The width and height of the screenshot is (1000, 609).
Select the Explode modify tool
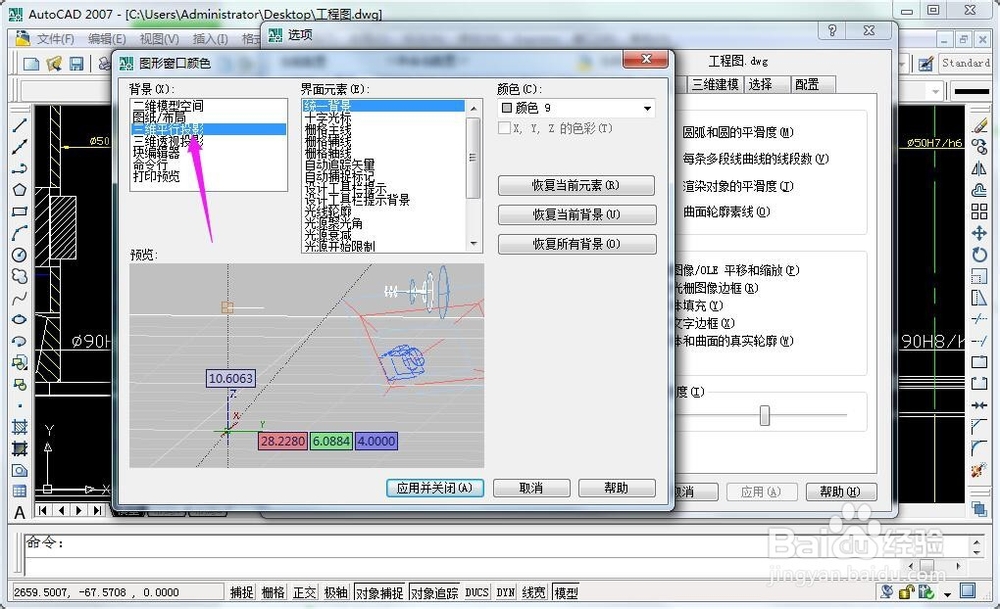(980, 470)
